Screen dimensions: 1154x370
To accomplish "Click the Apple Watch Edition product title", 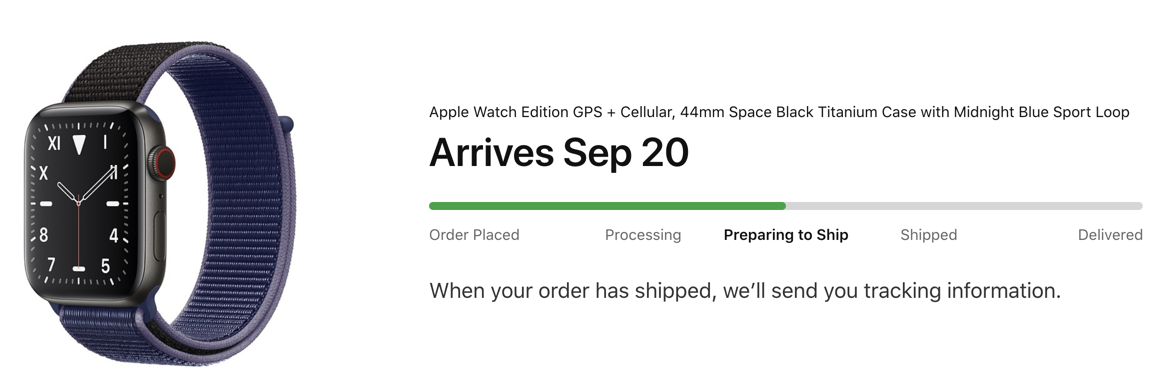I will (x=779, y=113).
